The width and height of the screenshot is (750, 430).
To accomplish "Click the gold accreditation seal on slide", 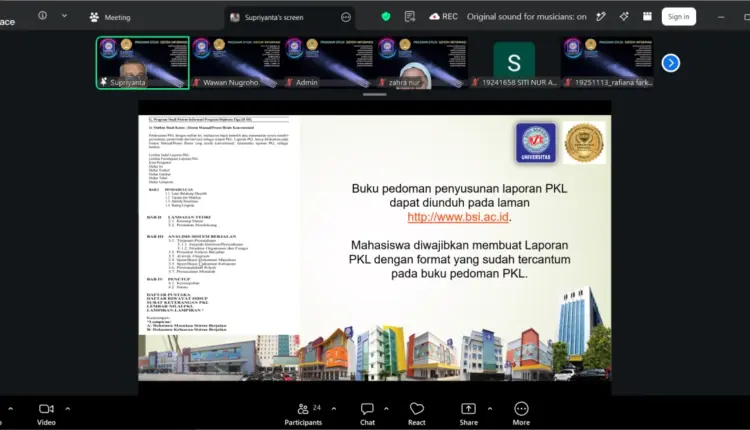I will pos(584,143).
